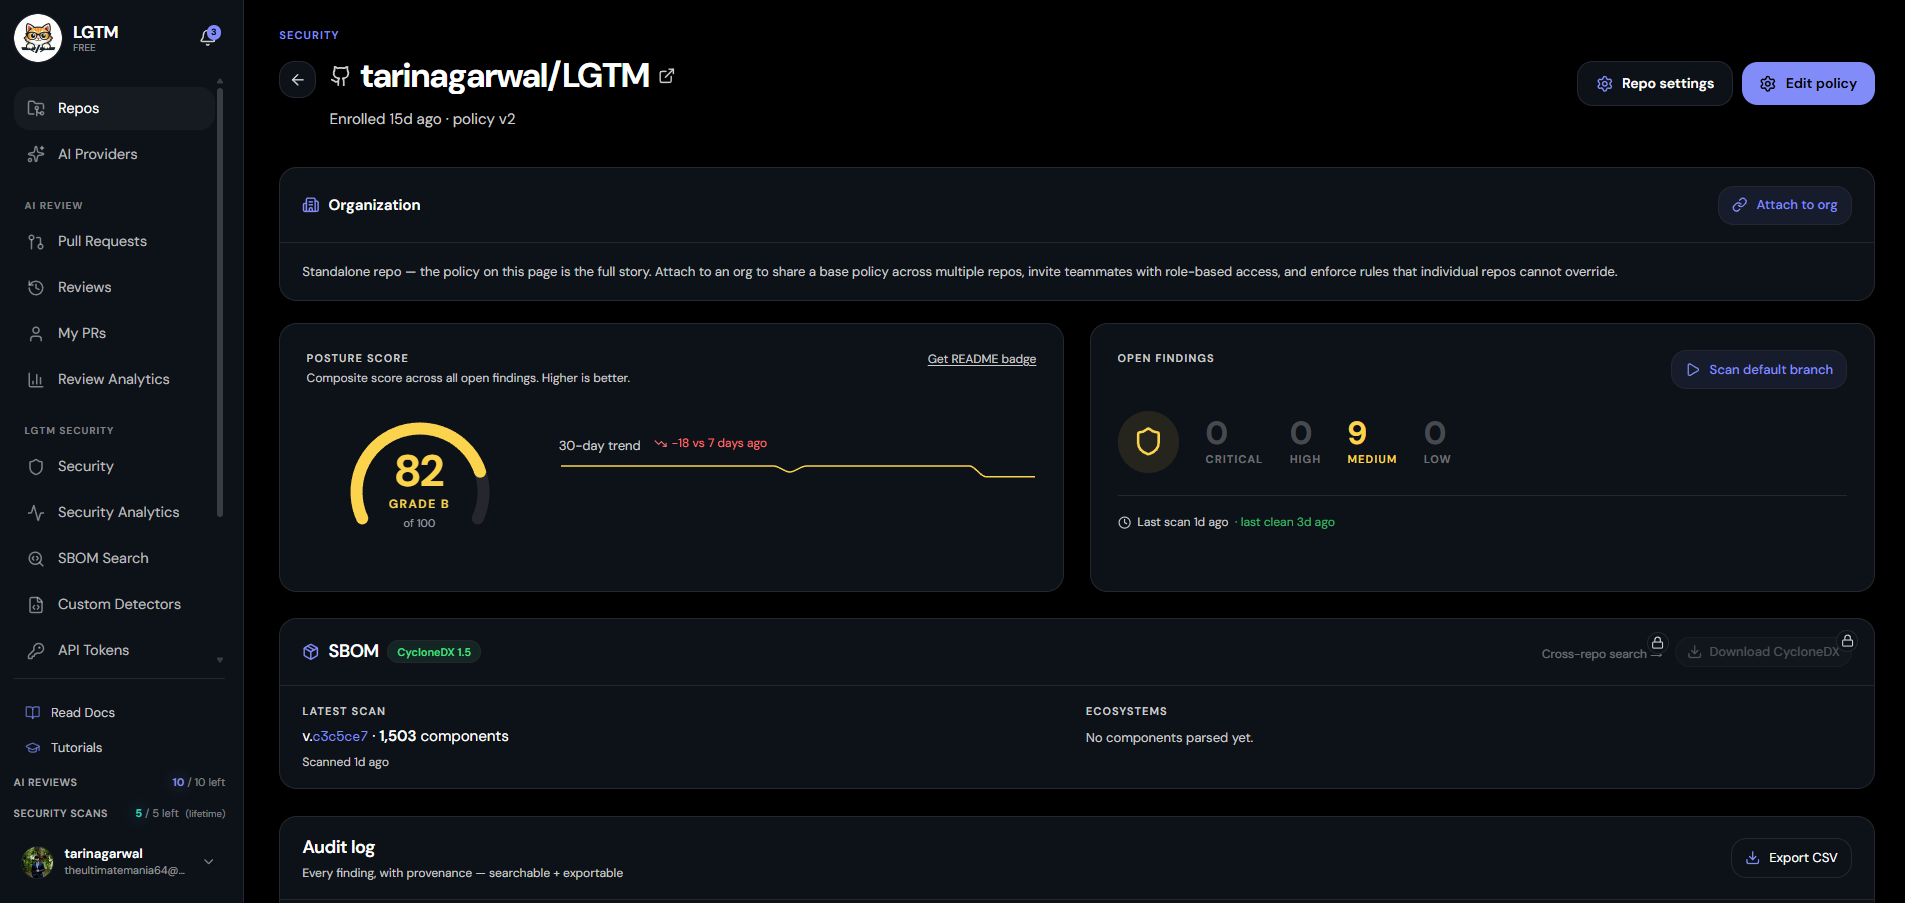Click the 0 High findings count
This screenshot has width=1905, height=903.
coord(1300,433)
